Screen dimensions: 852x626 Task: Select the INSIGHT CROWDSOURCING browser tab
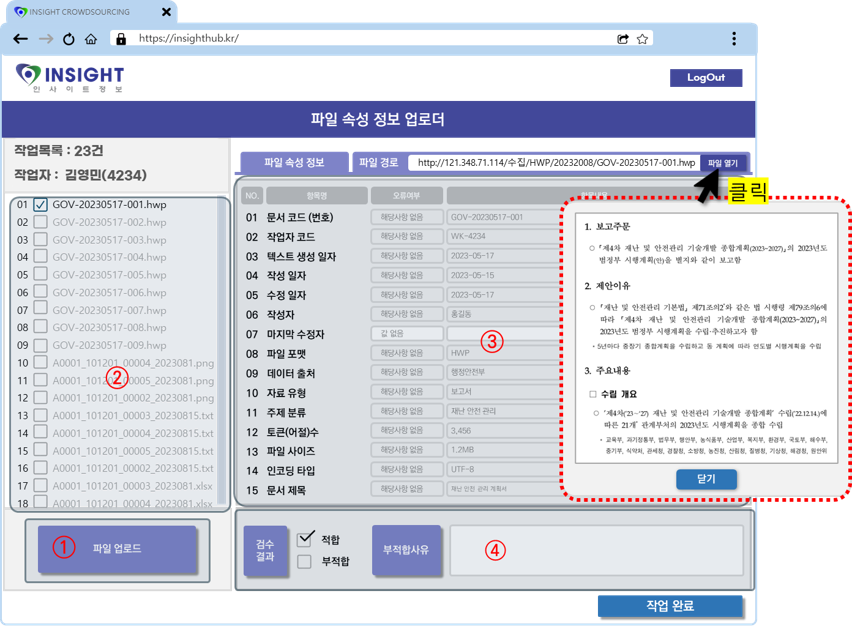point(92,12)
